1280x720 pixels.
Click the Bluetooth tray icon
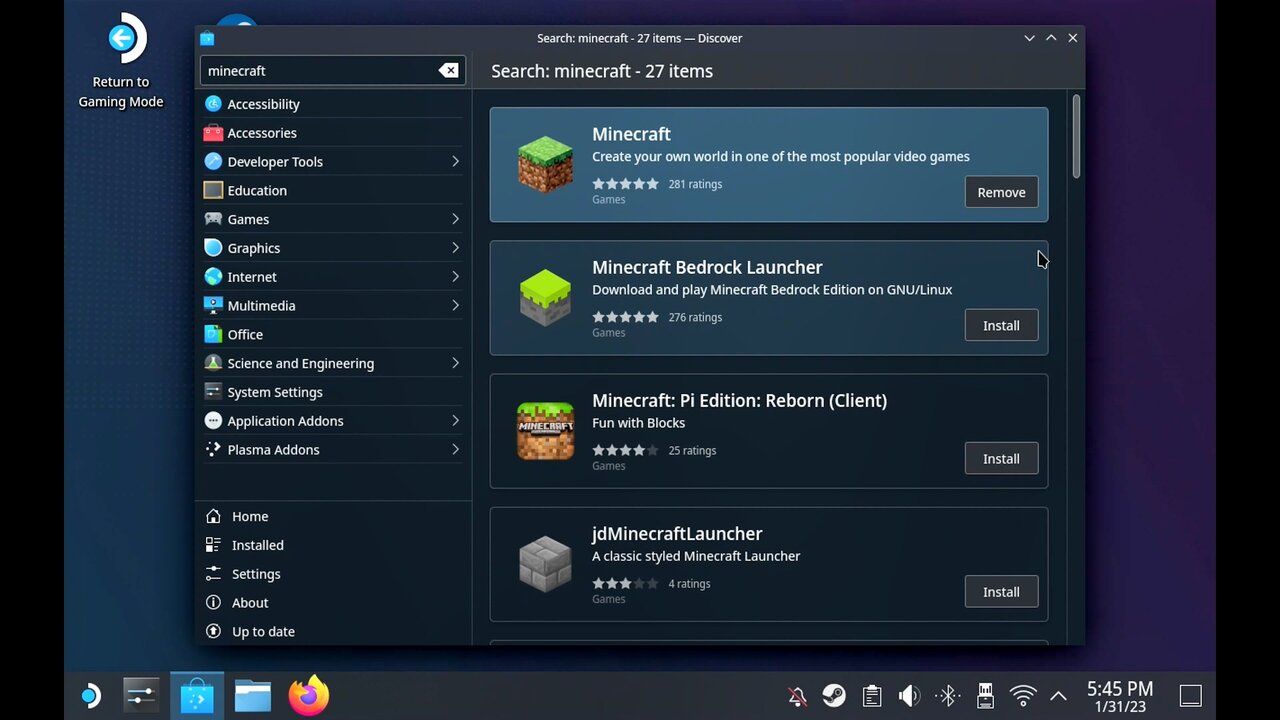pos(947,696)
